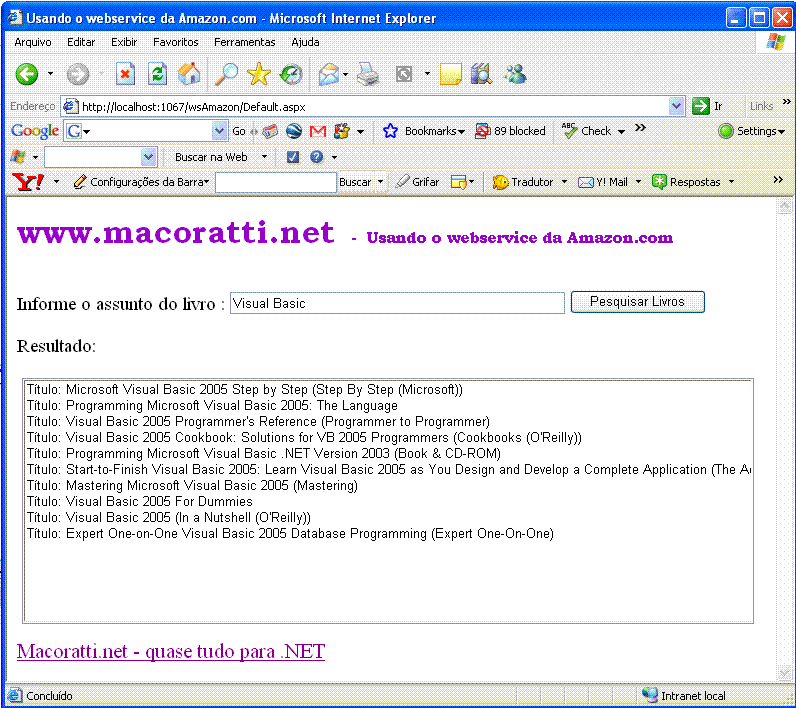Select result Expert One-on-One Visual Basic 2005
796x708 pixels.
(x=290, y=533)
